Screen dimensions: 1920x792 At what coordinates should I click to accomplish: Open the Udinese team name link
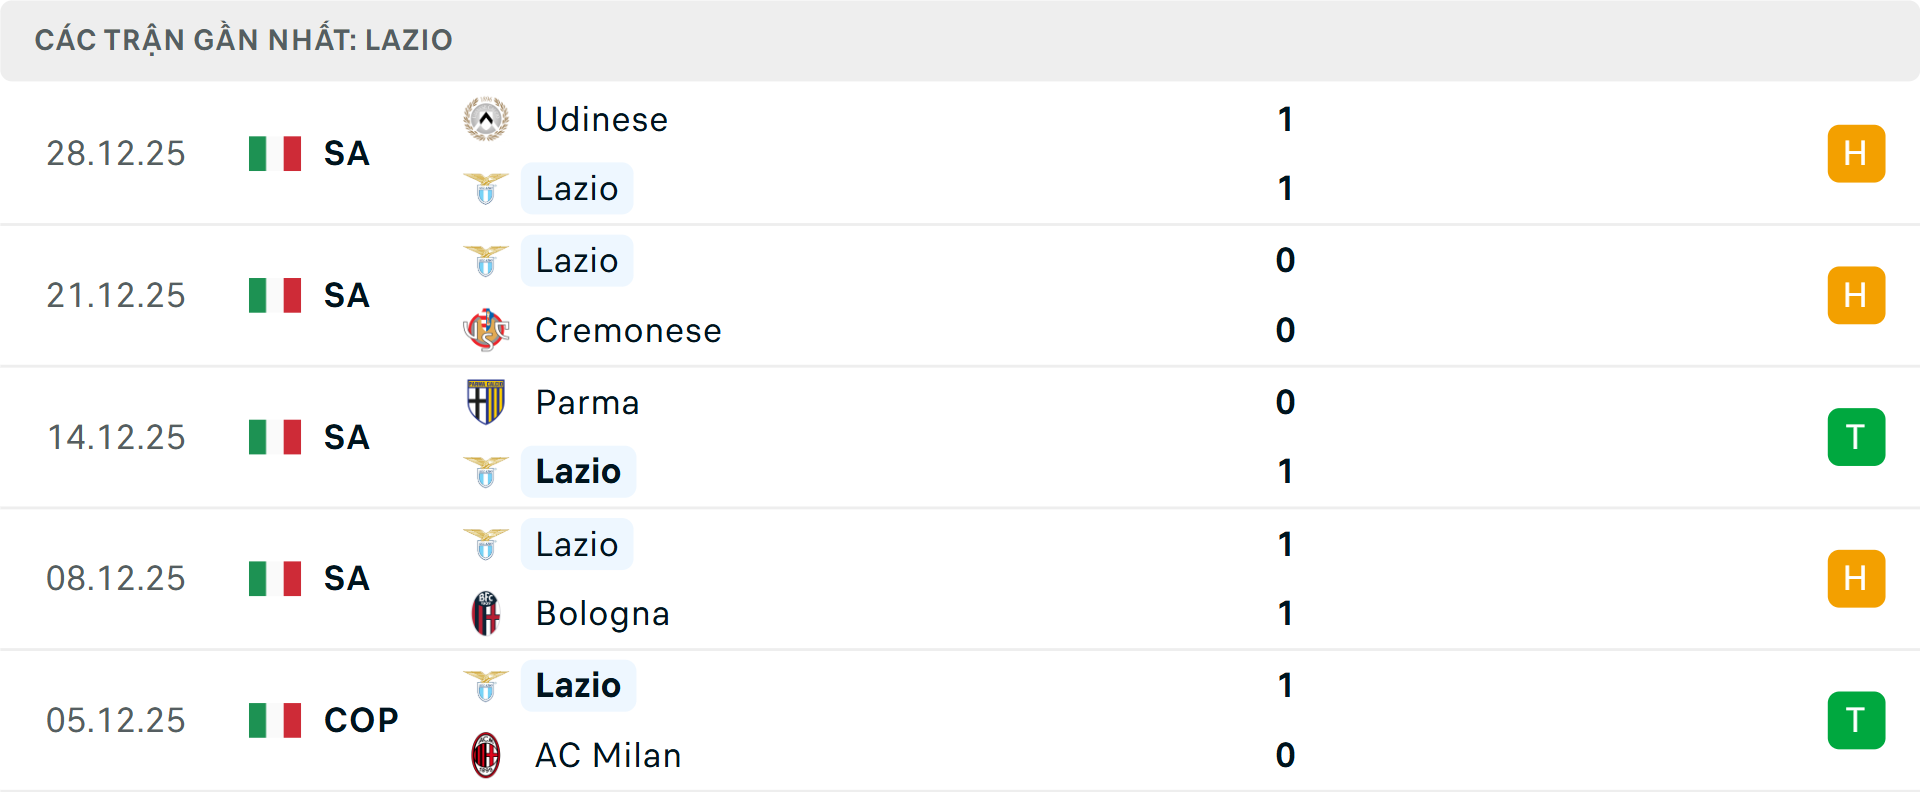coord(600,118)
